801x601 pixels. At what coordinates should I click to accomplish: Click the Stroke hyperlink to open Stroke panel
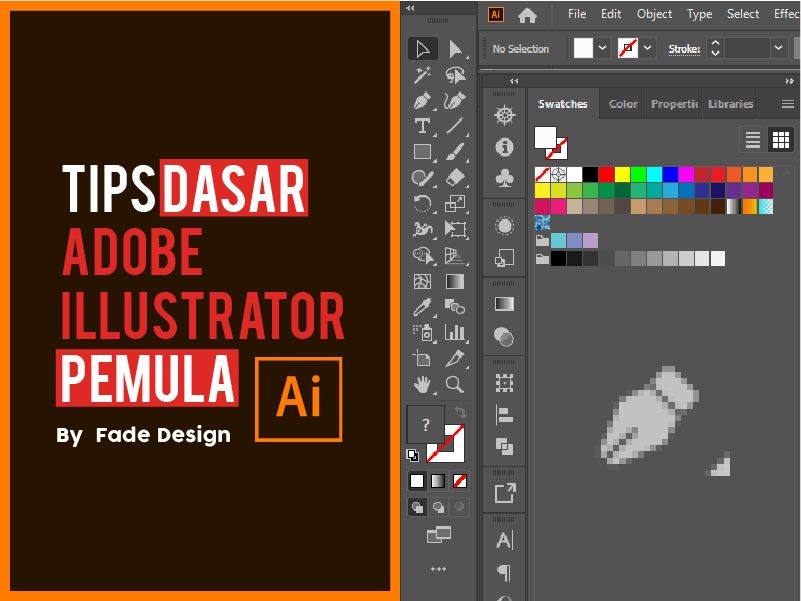tap(684, 48)
